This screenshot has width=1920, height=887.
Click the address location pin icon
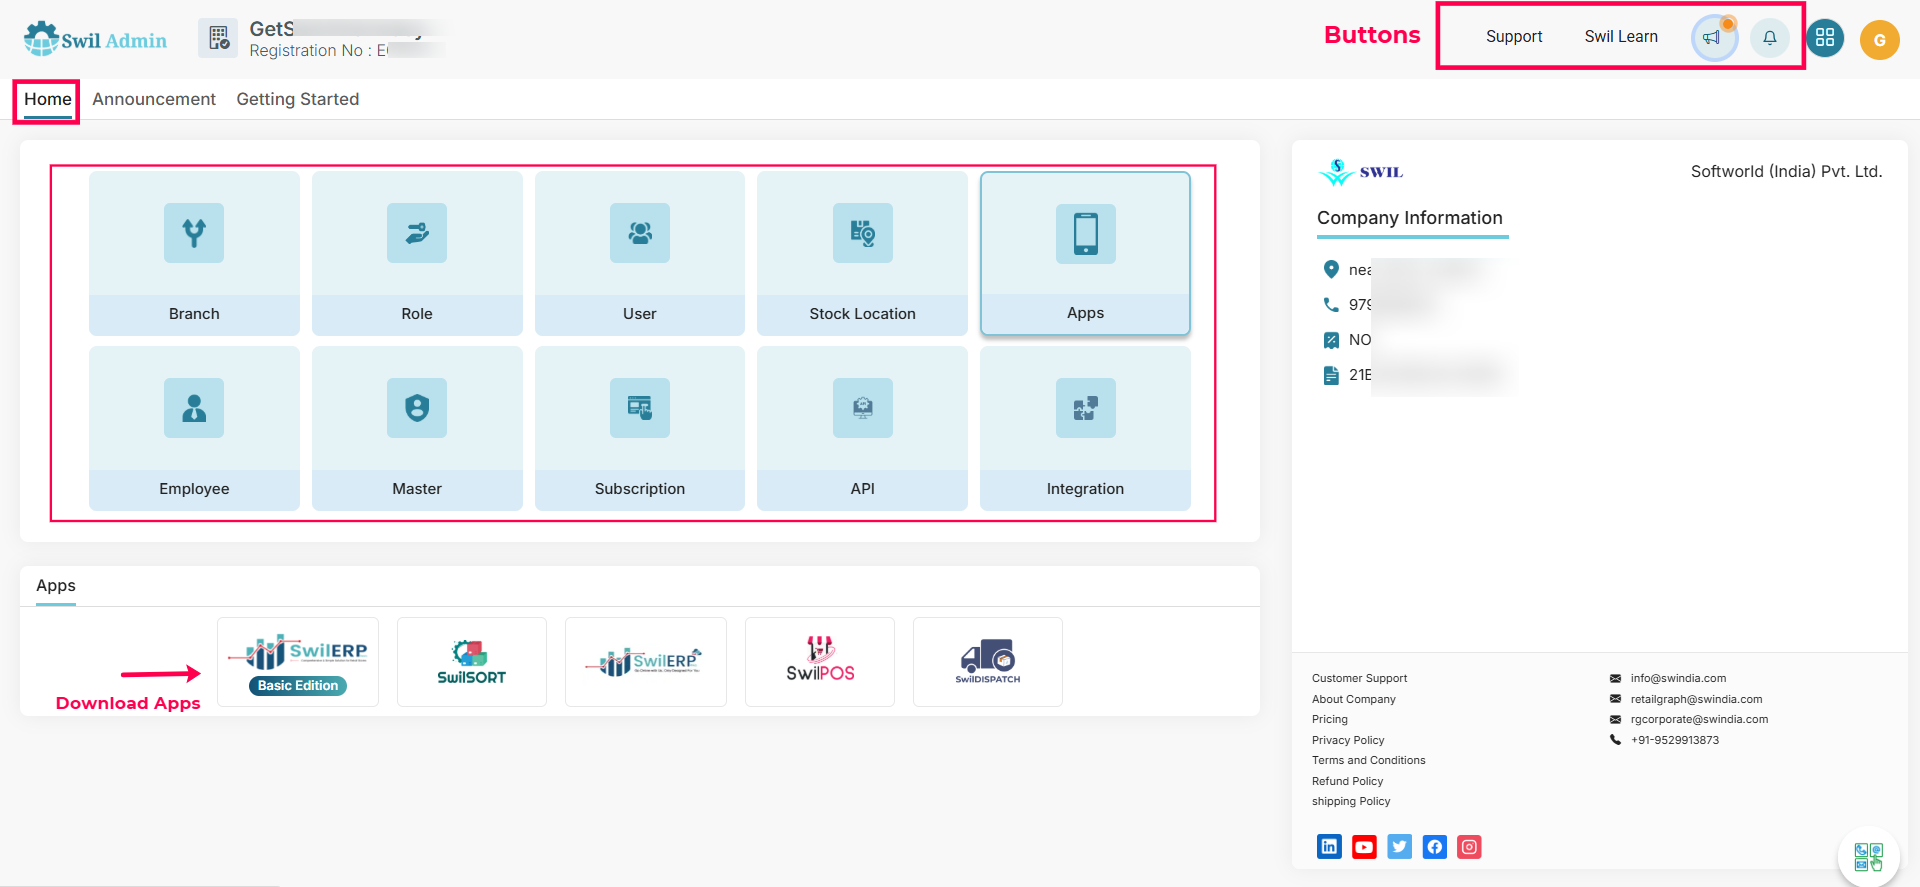tap(1331, 269)
